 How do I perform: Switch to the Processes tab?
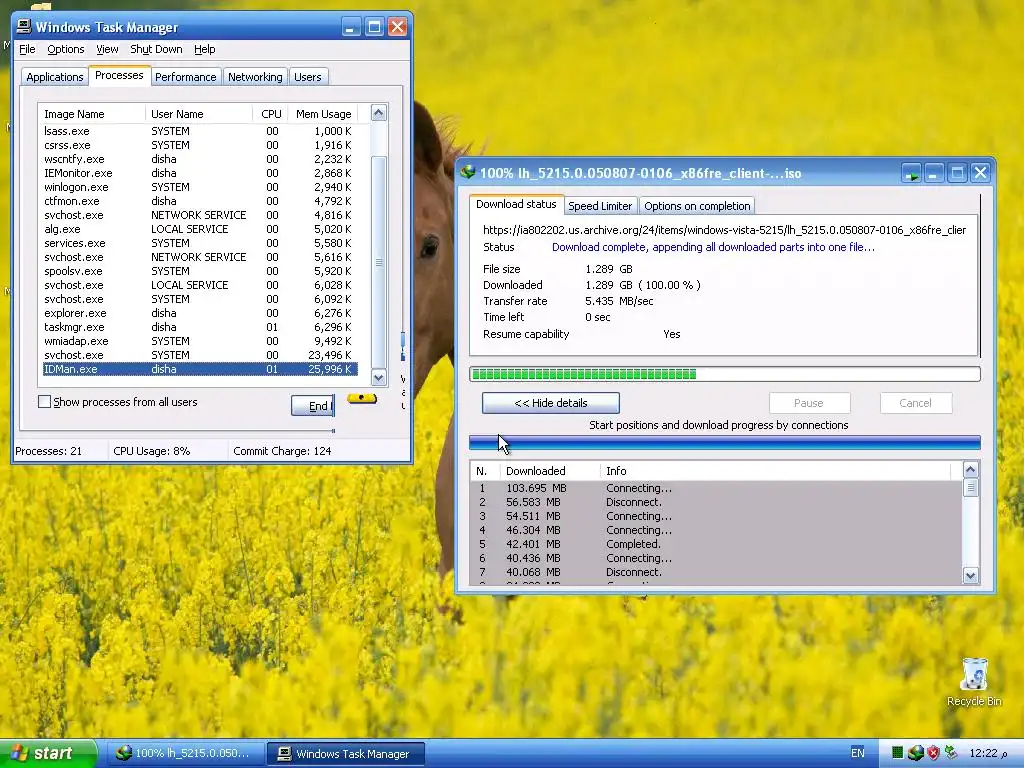point(119,75)
